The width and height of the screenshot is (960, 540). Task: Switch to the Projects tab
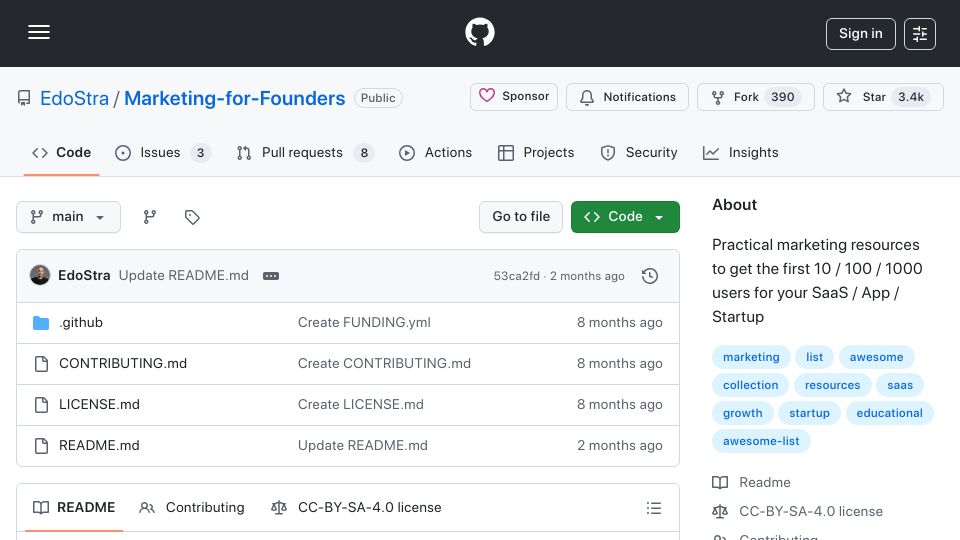tap(536, 152)
